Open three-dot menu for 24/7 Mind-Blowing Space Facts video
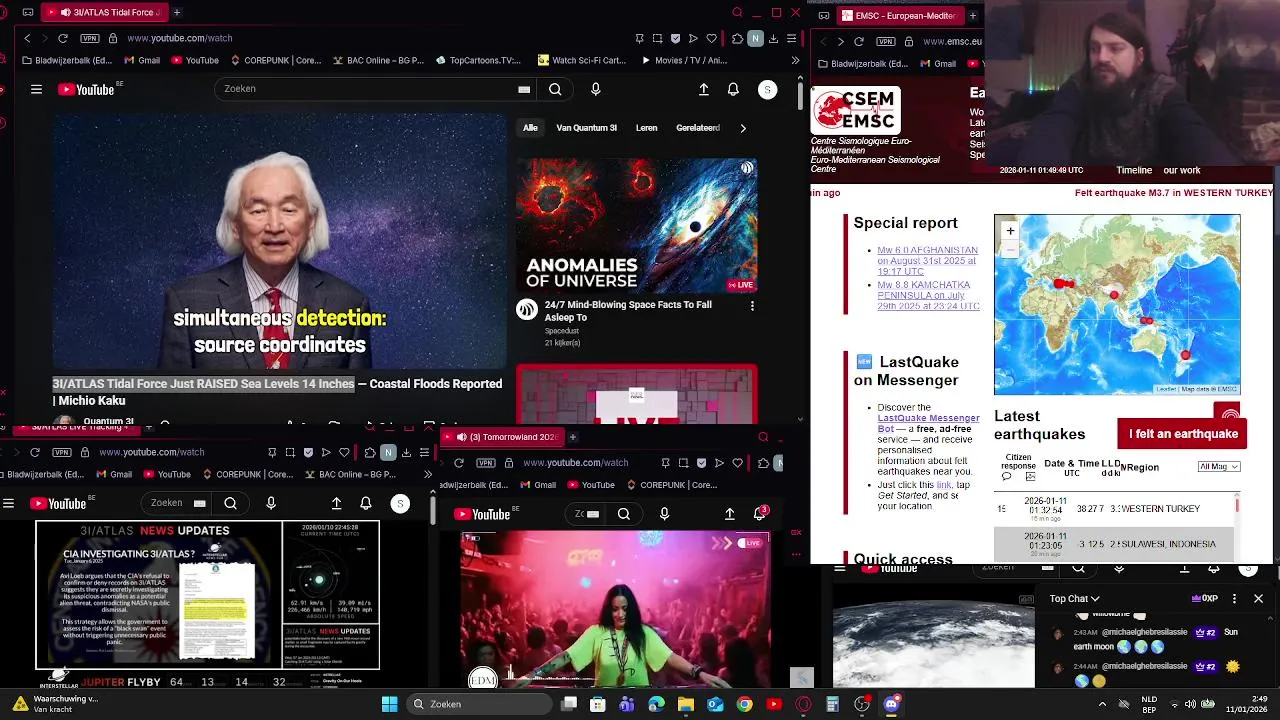1280x720 pixels. (x=752, y=306)
